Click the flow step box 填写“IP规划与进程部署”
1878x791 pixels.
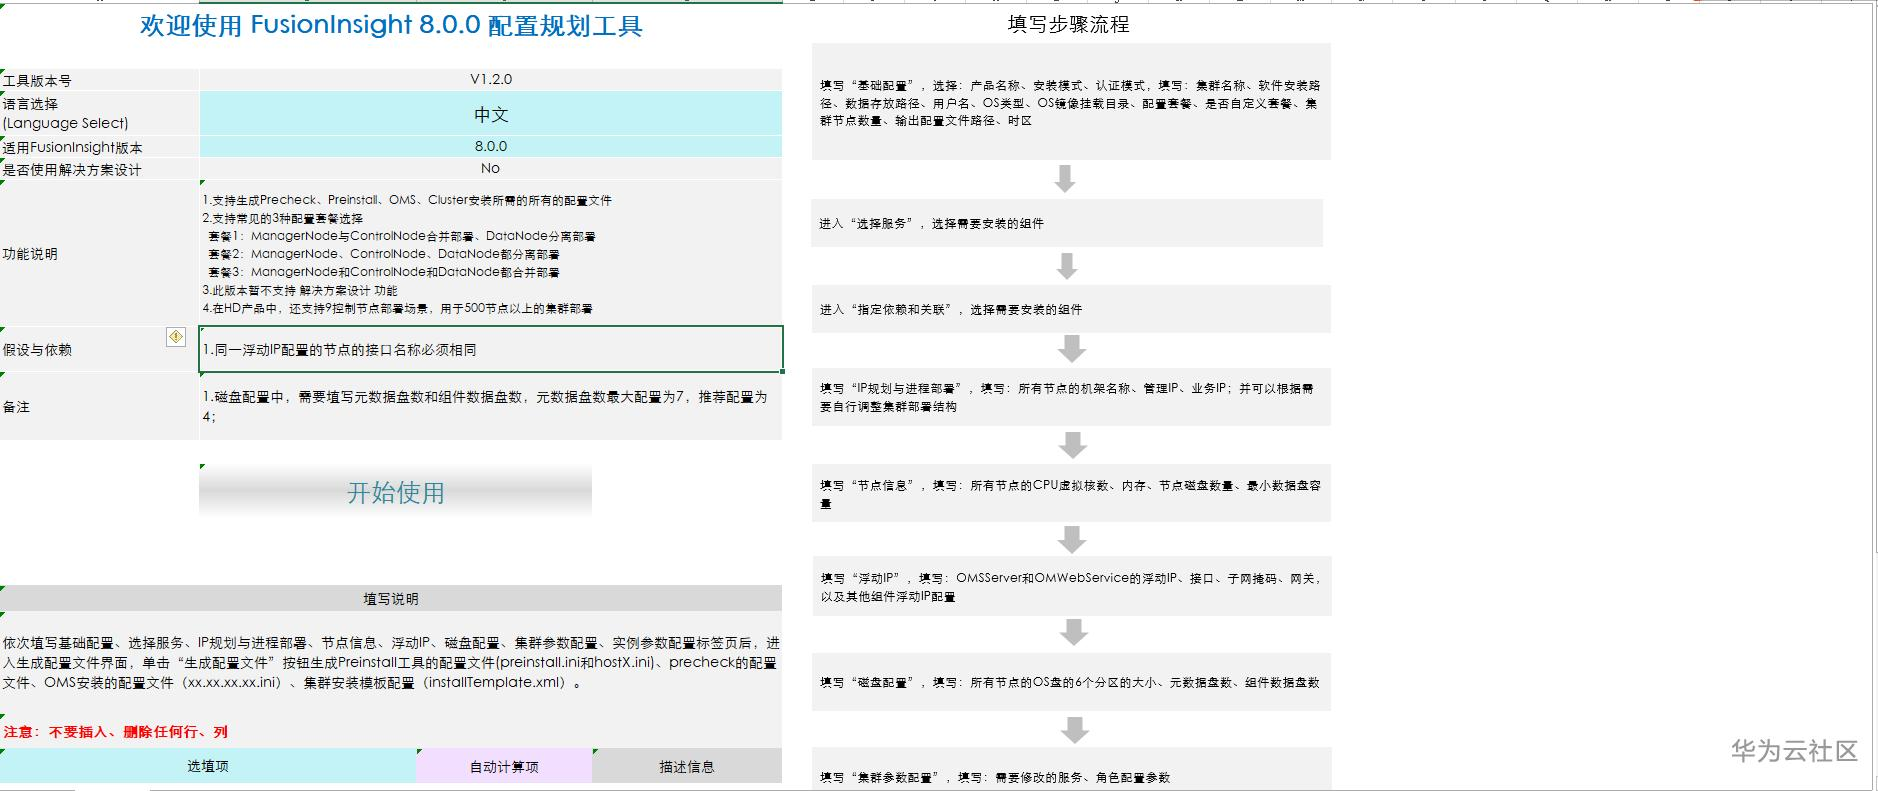1071,397
